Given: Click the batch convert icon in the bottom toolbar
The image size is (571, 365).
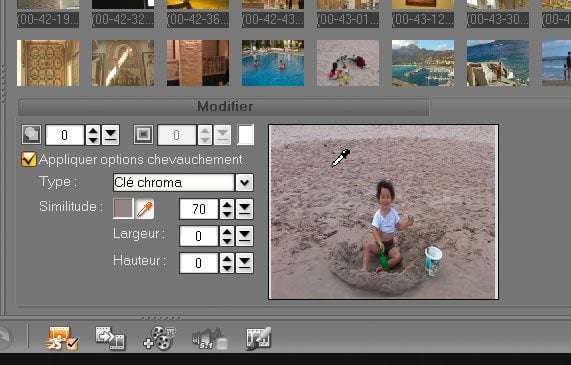Looking at the screenshot, I should tap(110, 338).
